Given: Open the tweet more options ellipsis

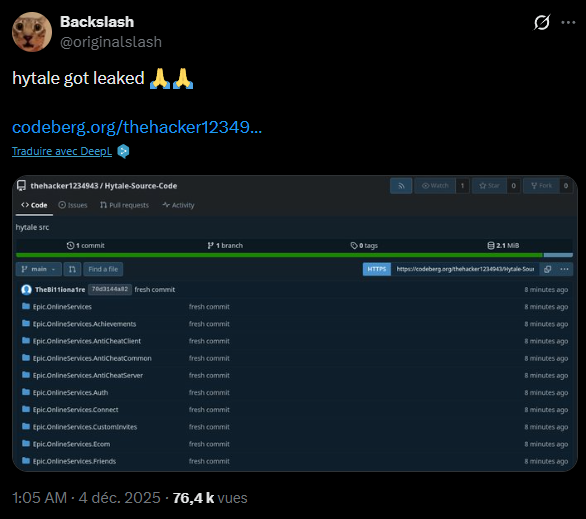Looking at the screenshot, I should coord(568,22).
